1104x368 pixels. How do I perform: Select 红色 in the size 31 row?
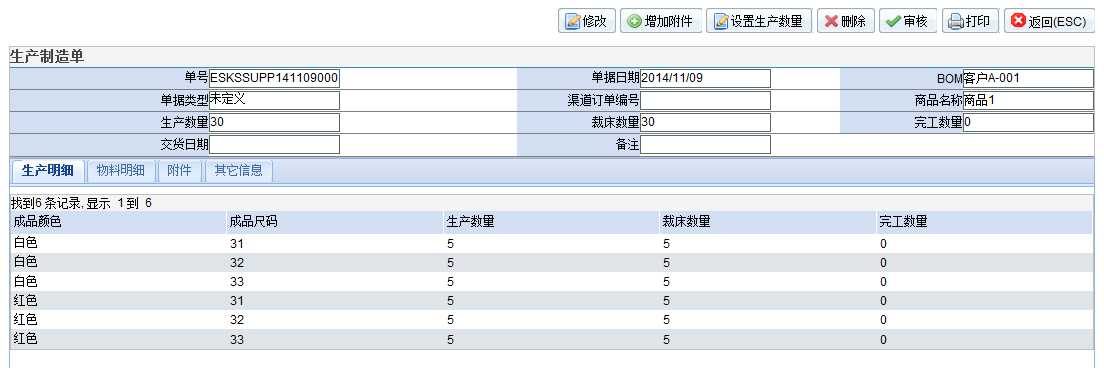click(25, 300)
